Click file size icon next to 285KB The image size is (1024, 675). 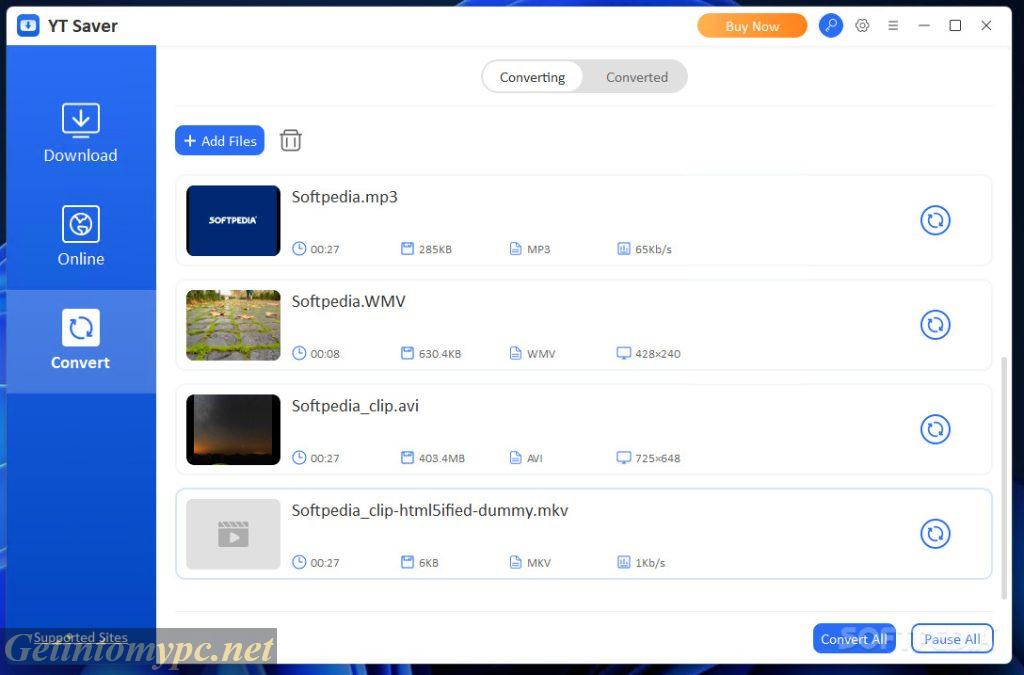[407, 249]
